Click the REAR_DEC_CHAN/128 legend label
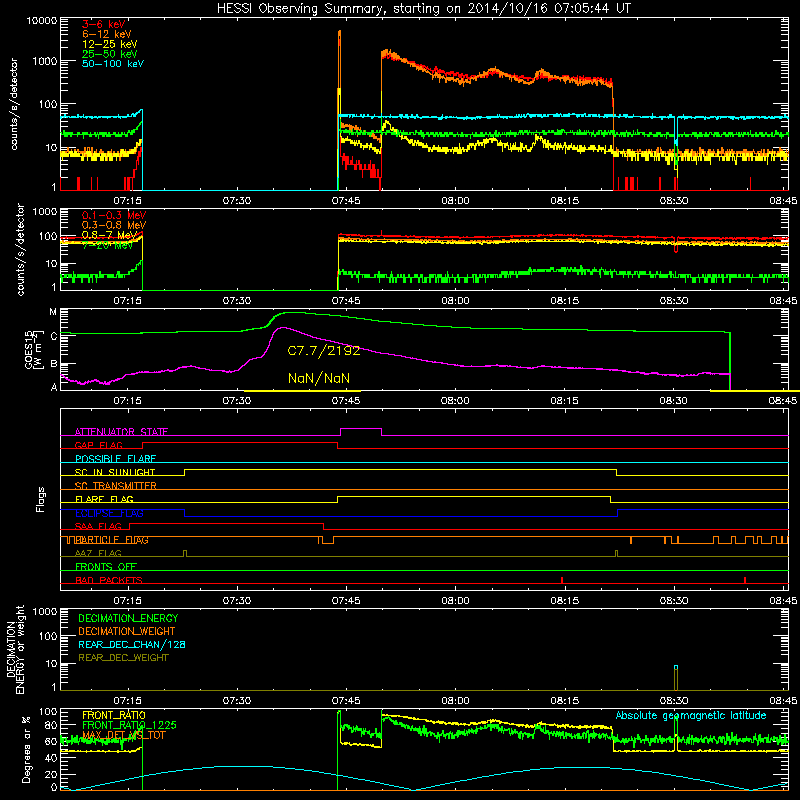 coord(132,645)
